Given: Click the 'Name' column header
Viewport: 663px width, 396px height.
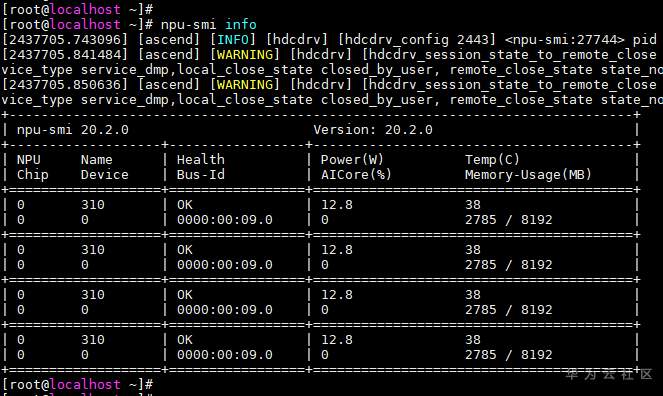Looking at the screenshot, I should 97,159.
